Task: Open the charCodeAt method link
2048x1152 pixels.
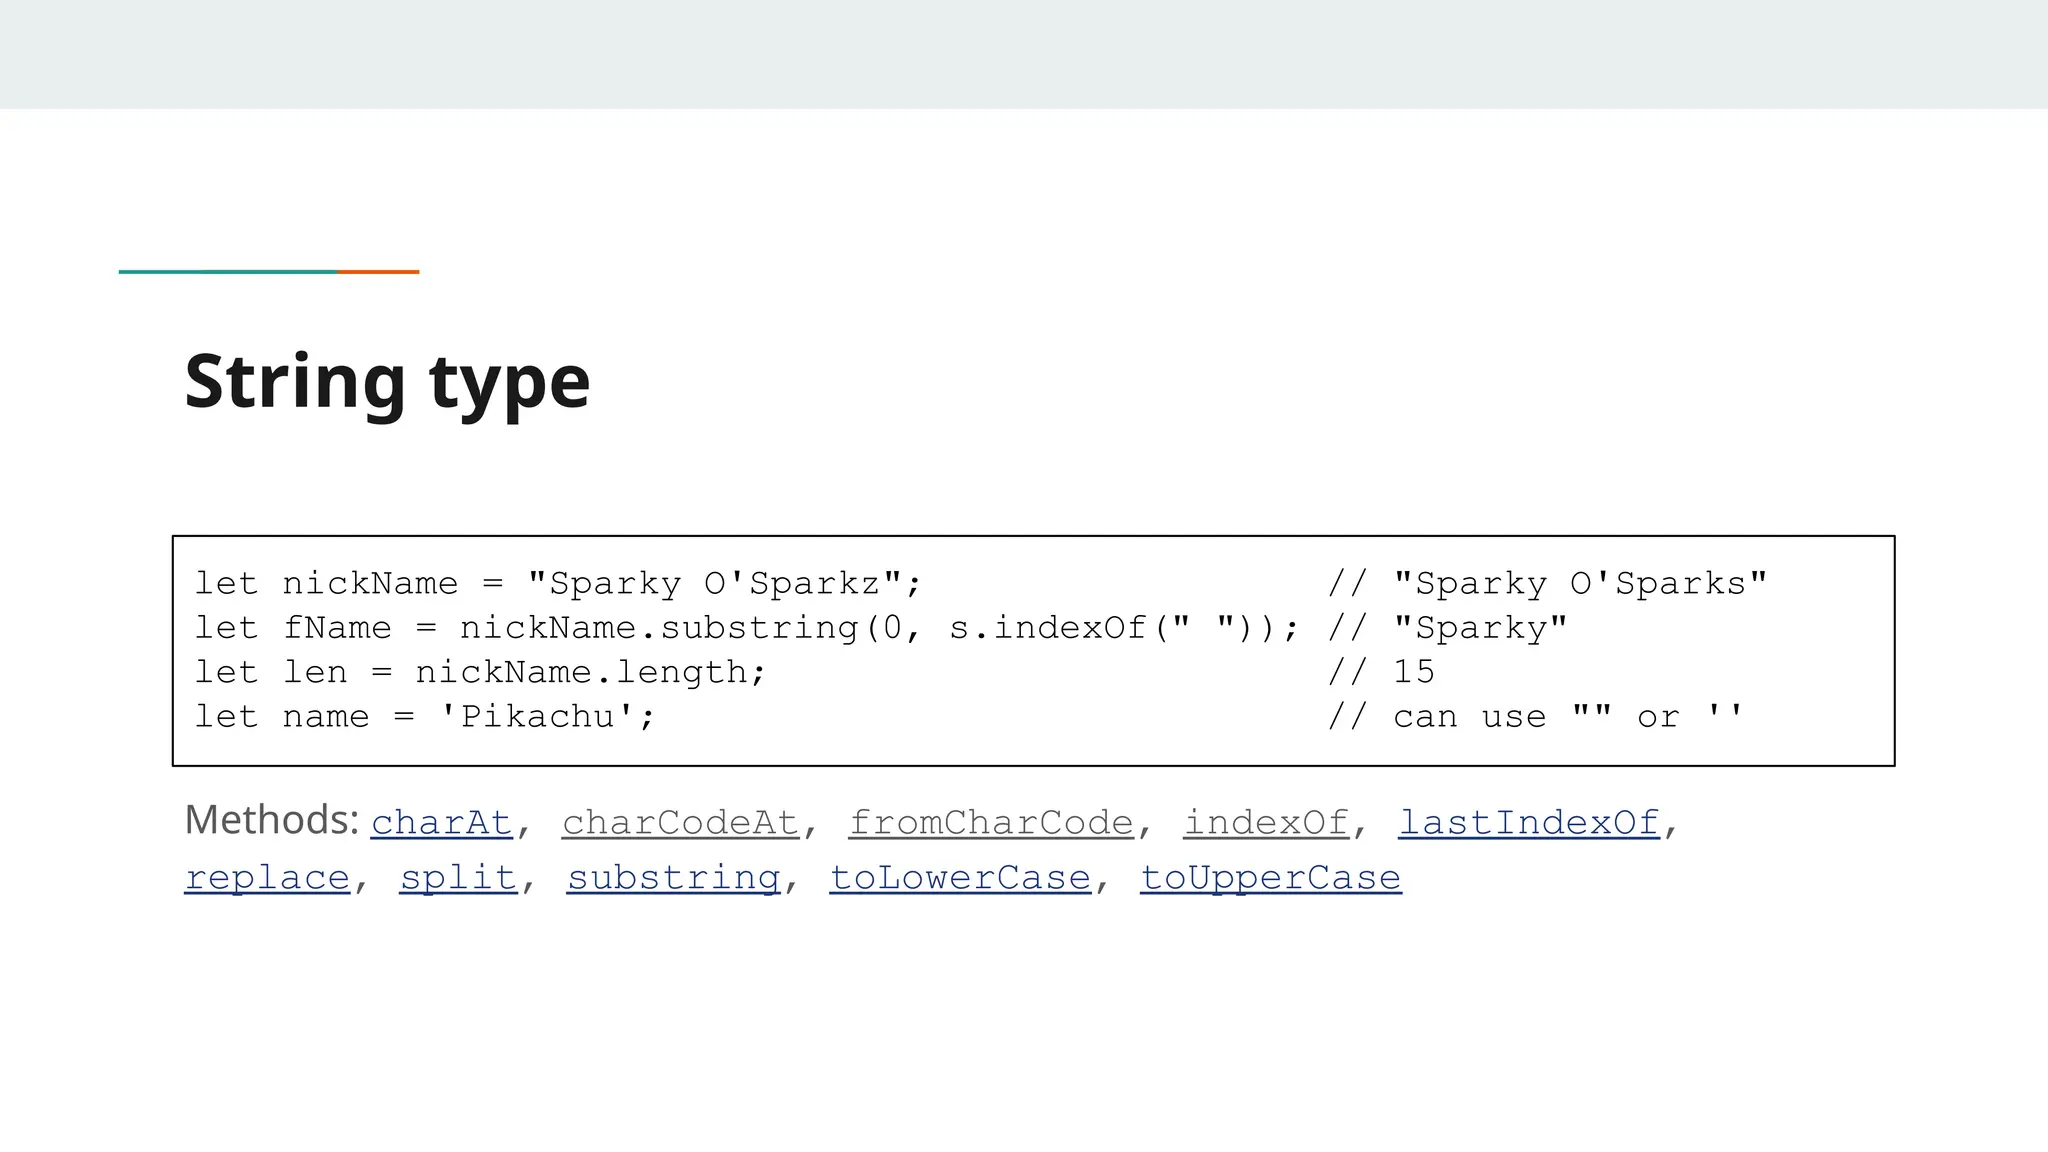Action: coord(680,822)
